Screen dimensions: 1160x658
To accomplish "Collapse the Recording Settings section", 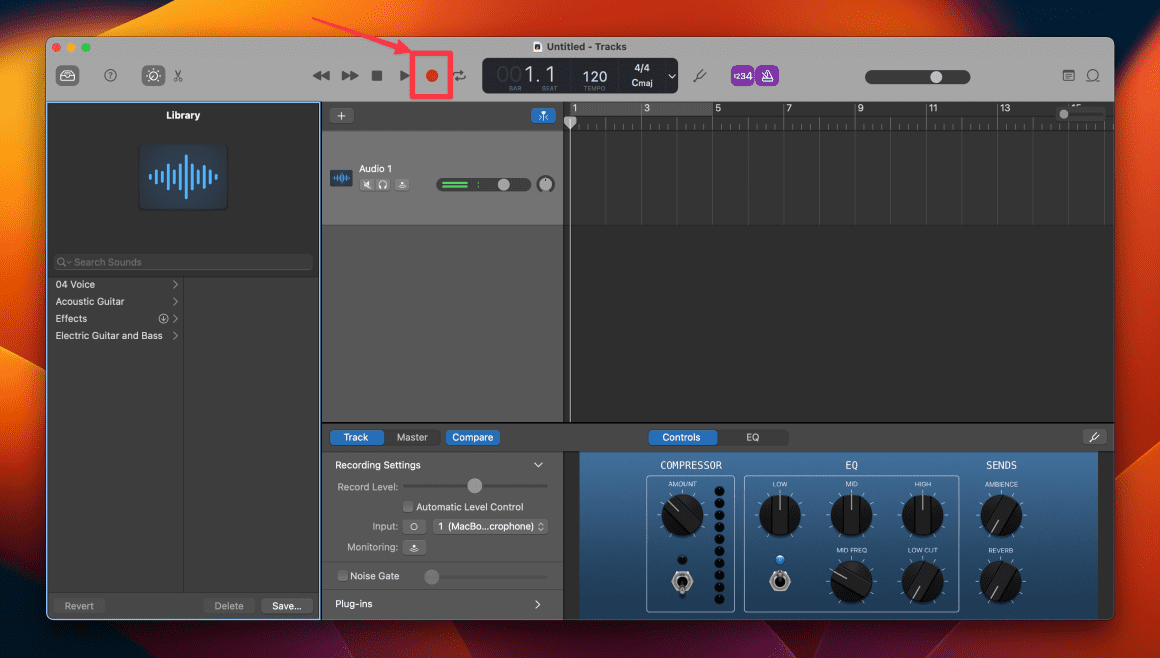I will 538,464.
